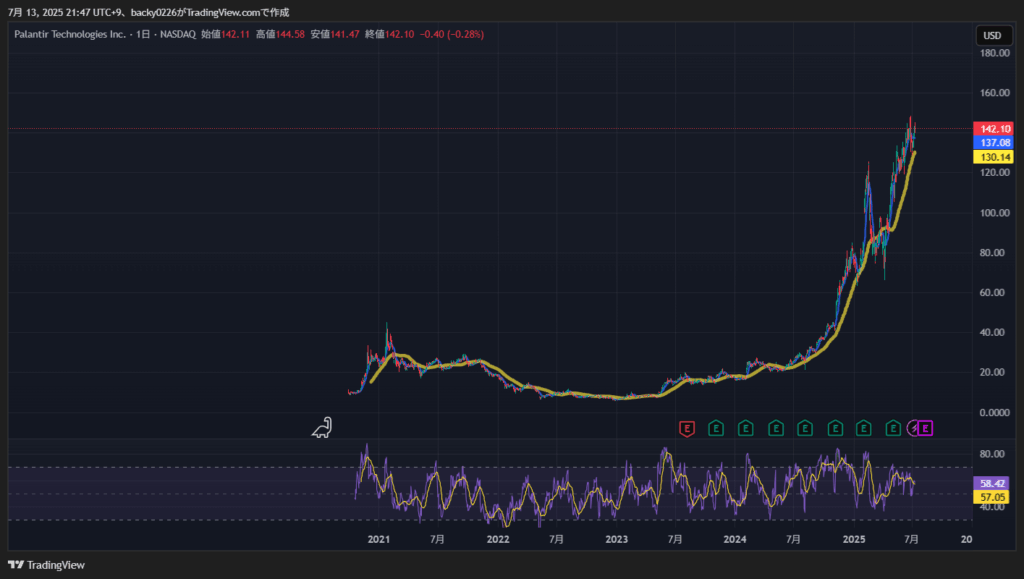Click the 120.00 price axis label

click(995, 172)
